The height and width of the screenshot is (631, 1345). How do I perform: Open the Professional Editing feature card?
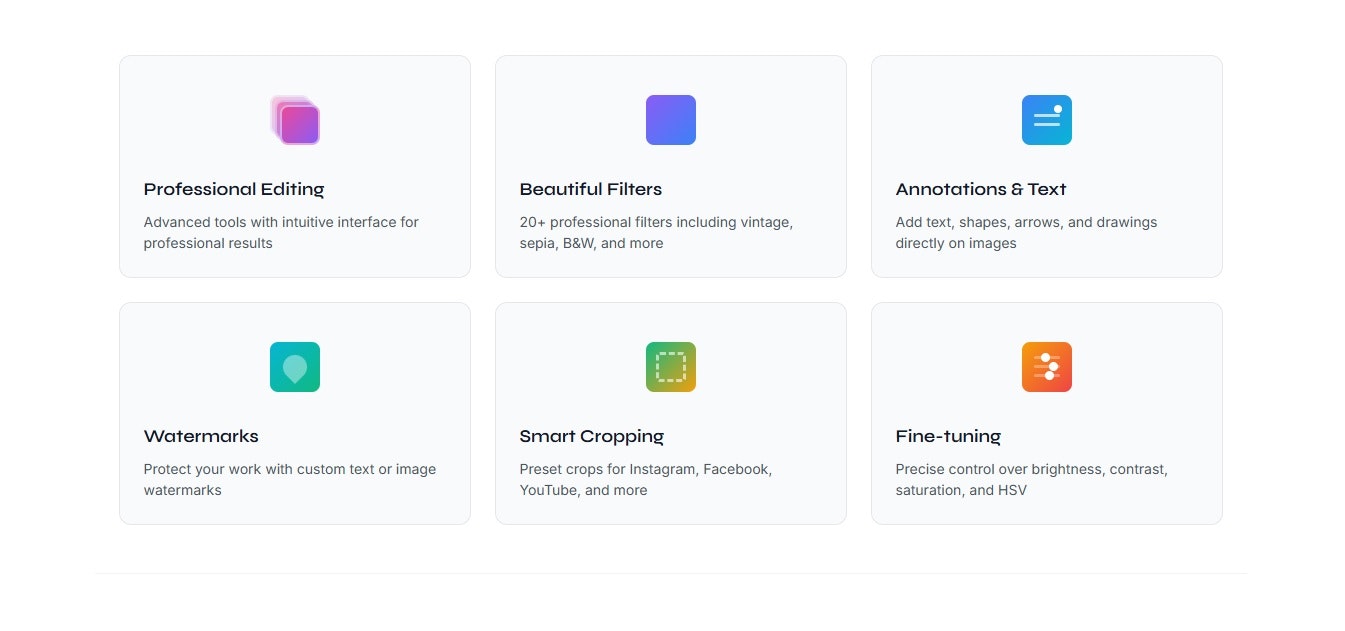[295, 166]
